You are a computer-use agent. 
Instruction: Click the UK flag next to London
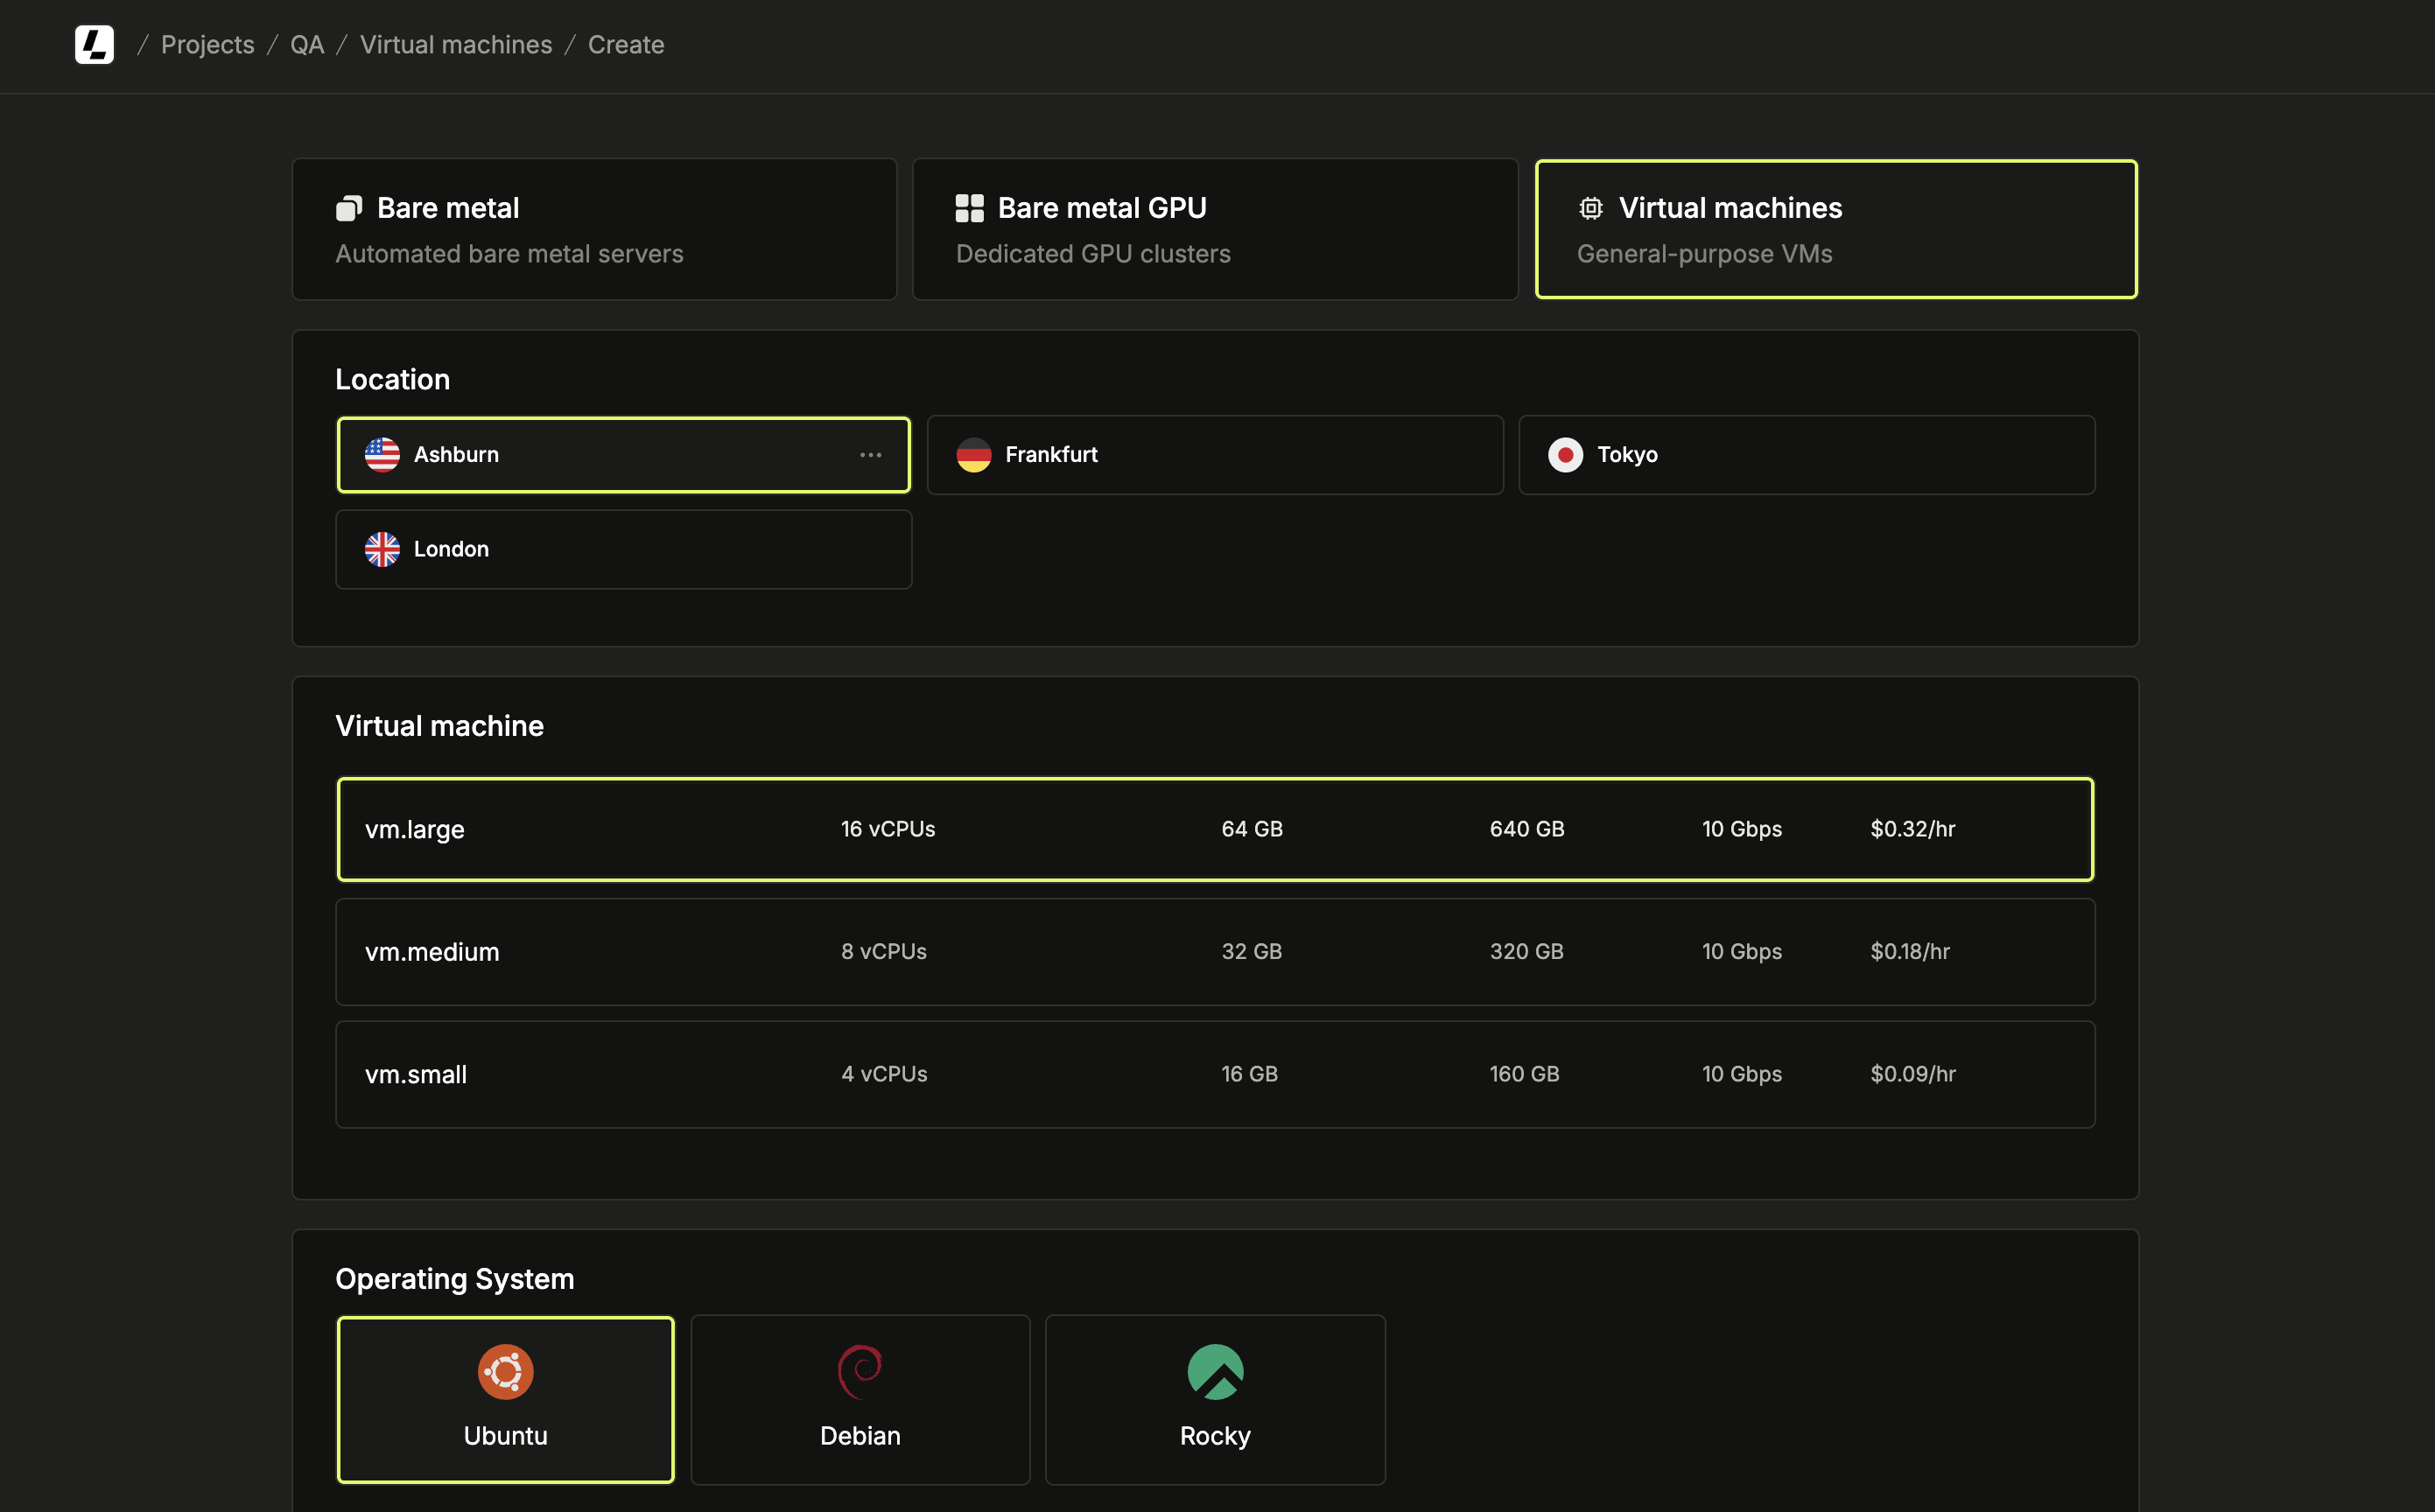click(x=382, y=549)
